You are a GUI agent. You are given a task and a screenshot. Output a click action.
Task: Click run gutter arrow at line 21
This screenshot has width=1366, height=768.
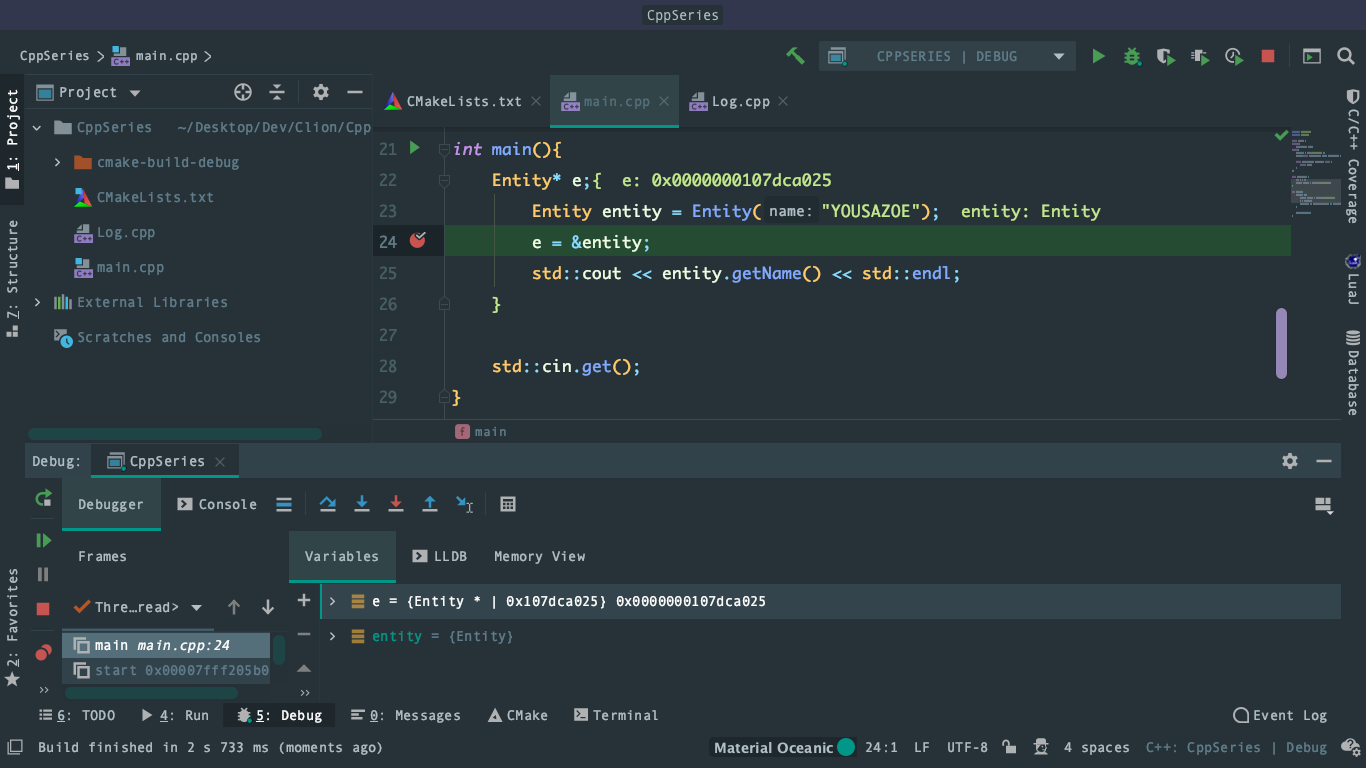point(415,148)
